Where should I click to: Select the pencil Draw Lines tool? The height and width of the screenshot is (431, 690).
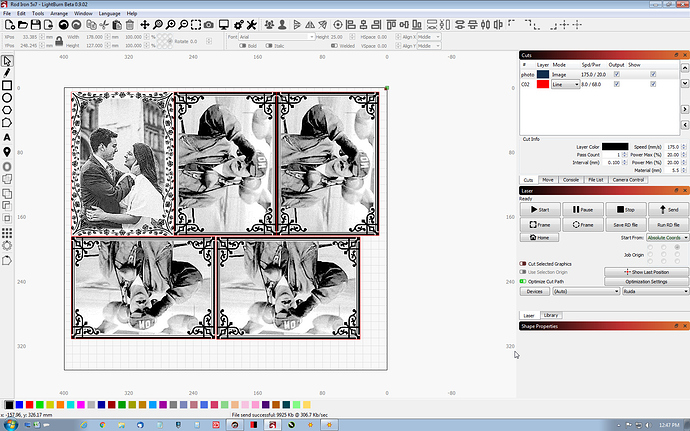click(x=7, y=73)
